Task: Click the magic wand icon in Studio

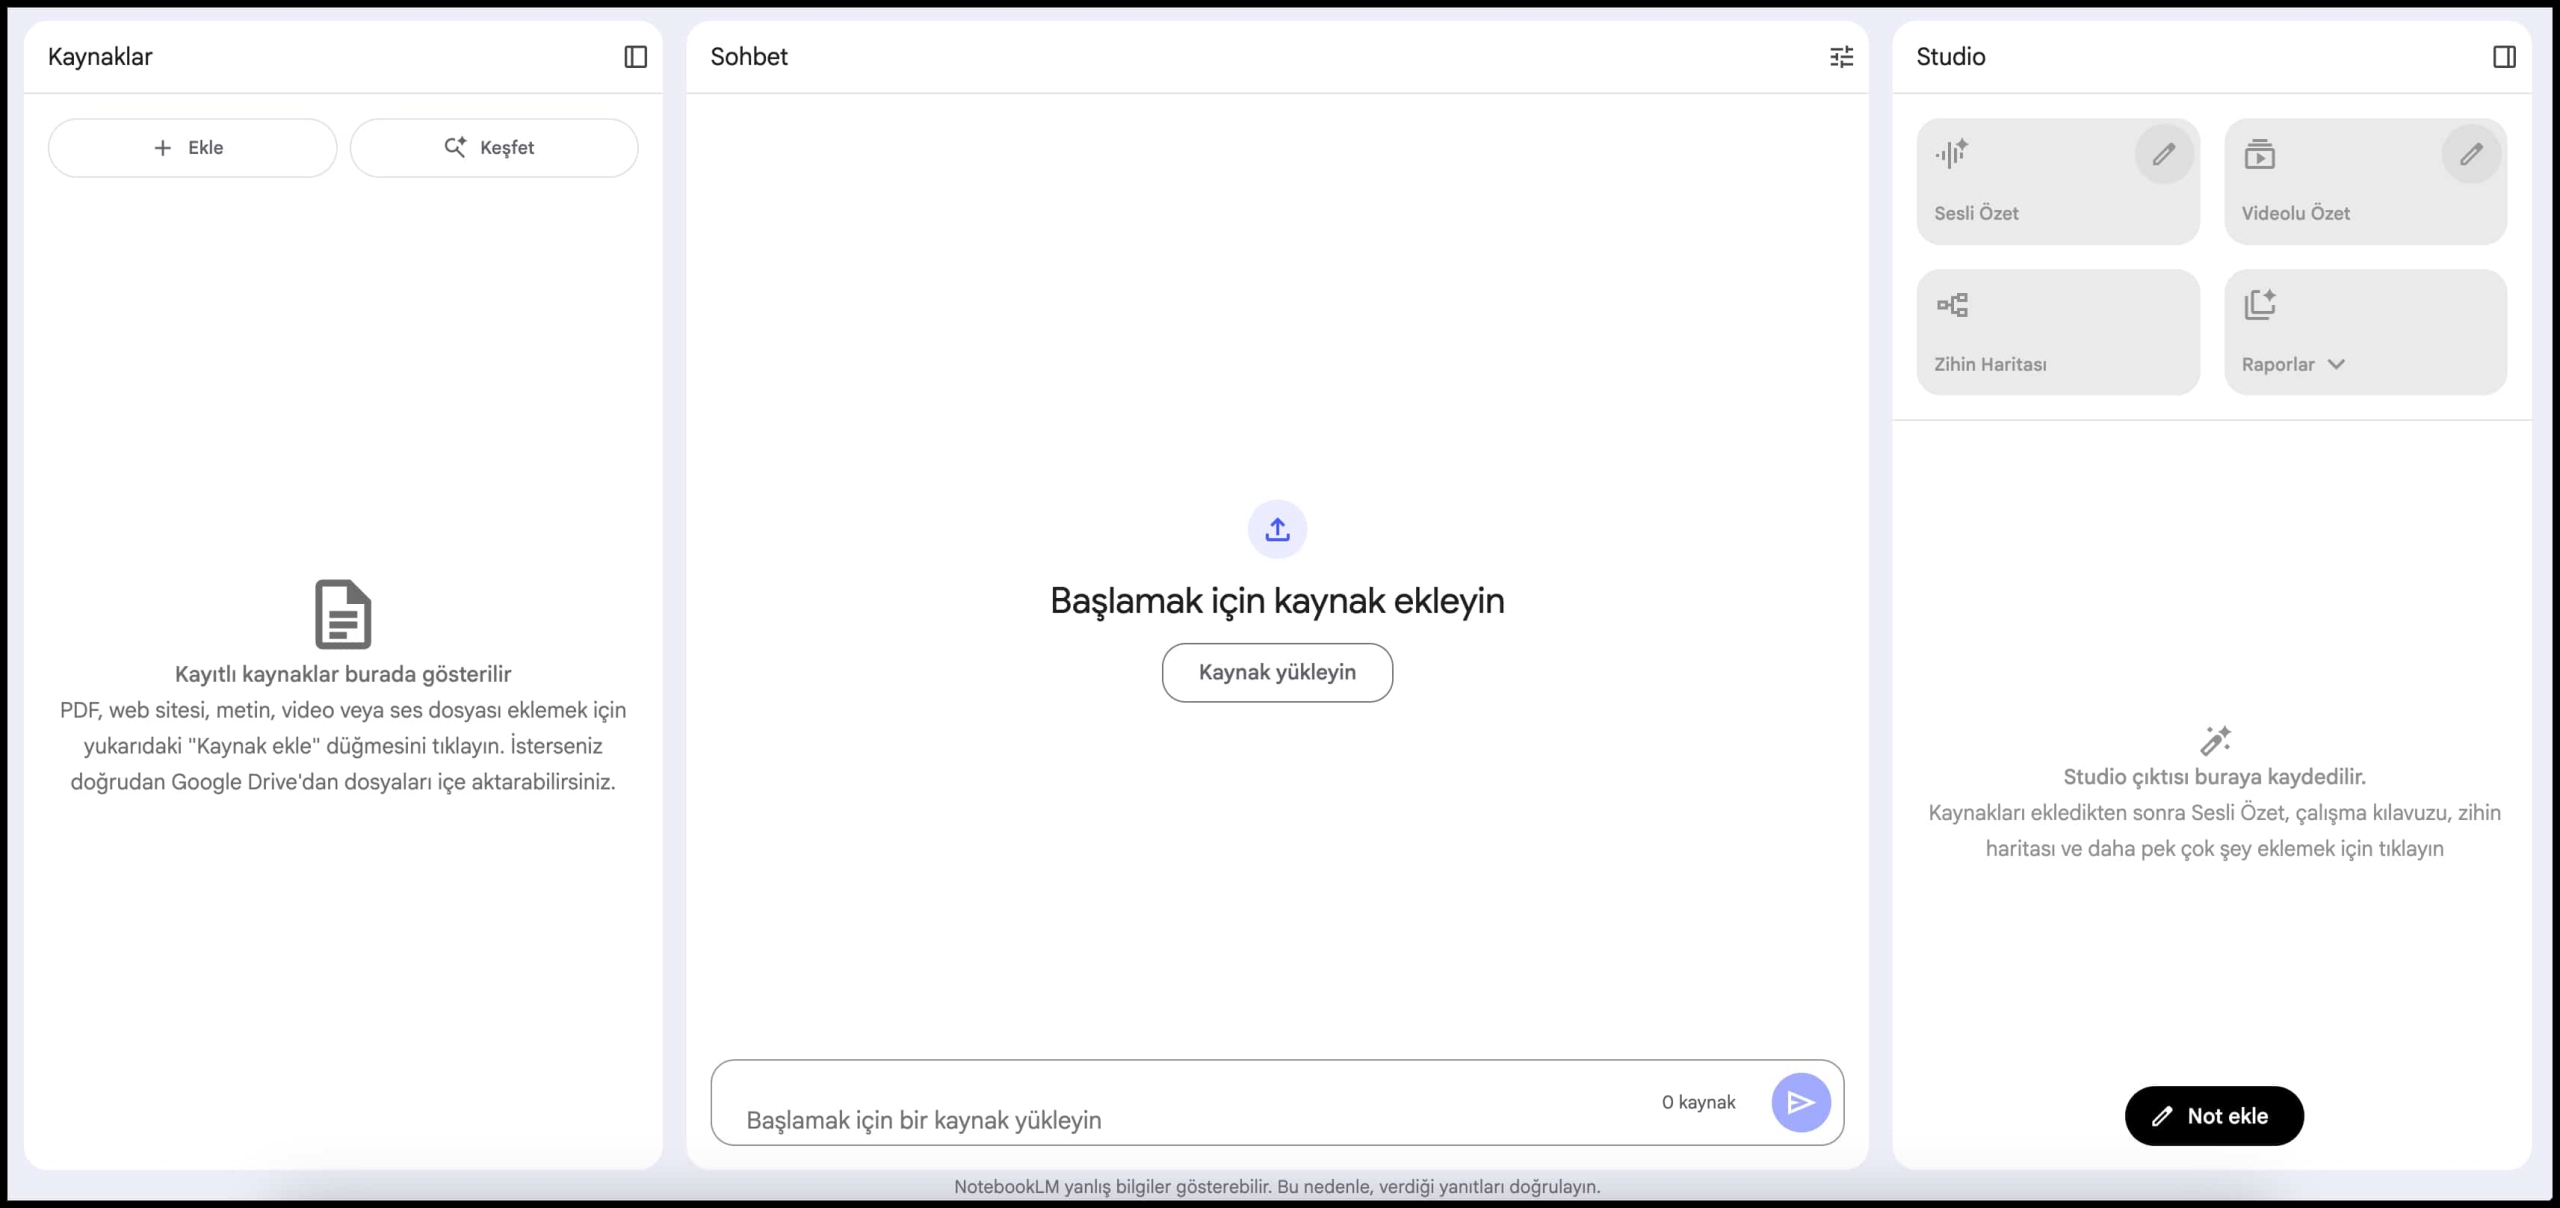Action: [2215, 740]
